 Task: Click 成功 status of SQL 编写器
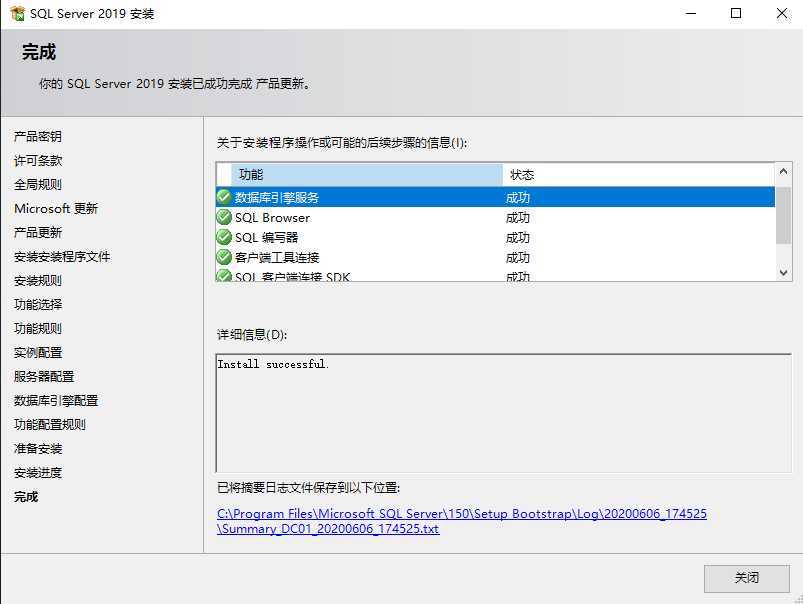tap(518, 238)
